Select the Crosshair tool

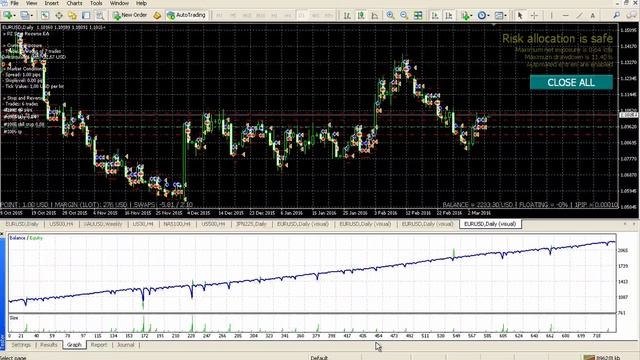pyautogui.click(x=534, y=15)
